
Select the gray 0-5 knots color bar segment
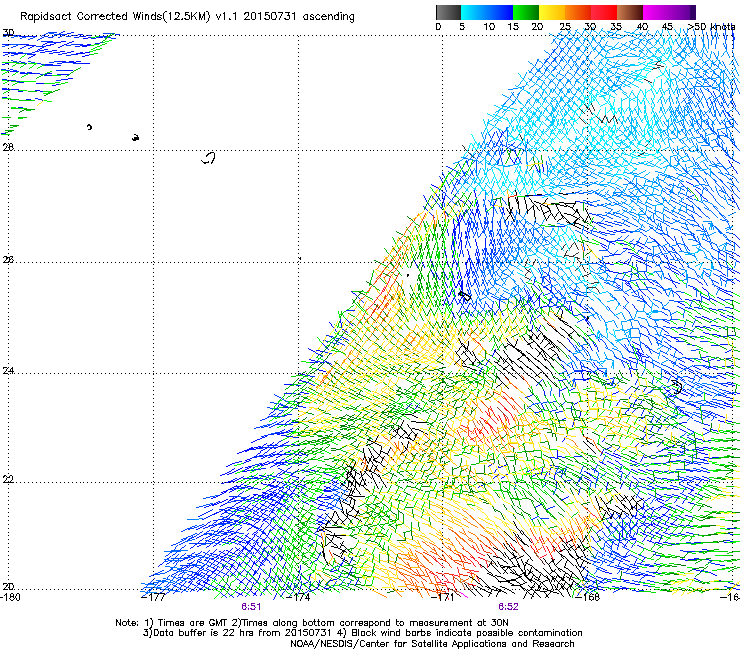pos(448,12)
